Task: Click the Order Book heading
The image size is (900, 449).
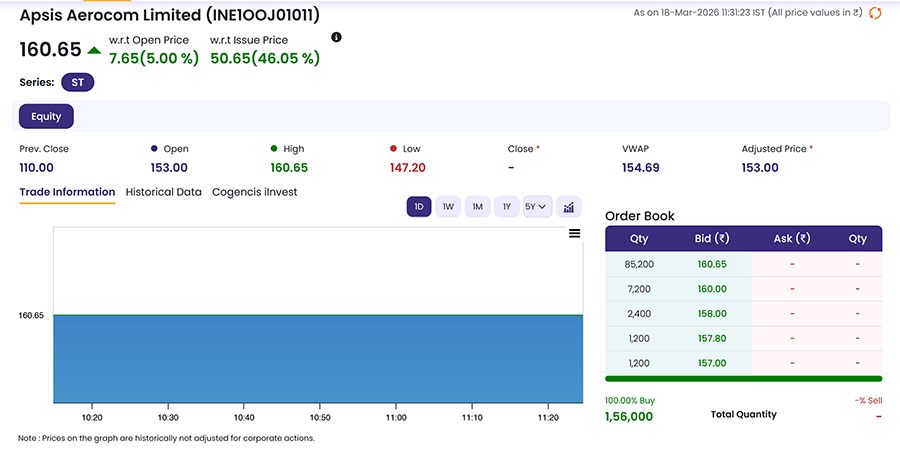Action: coord(640,216)
